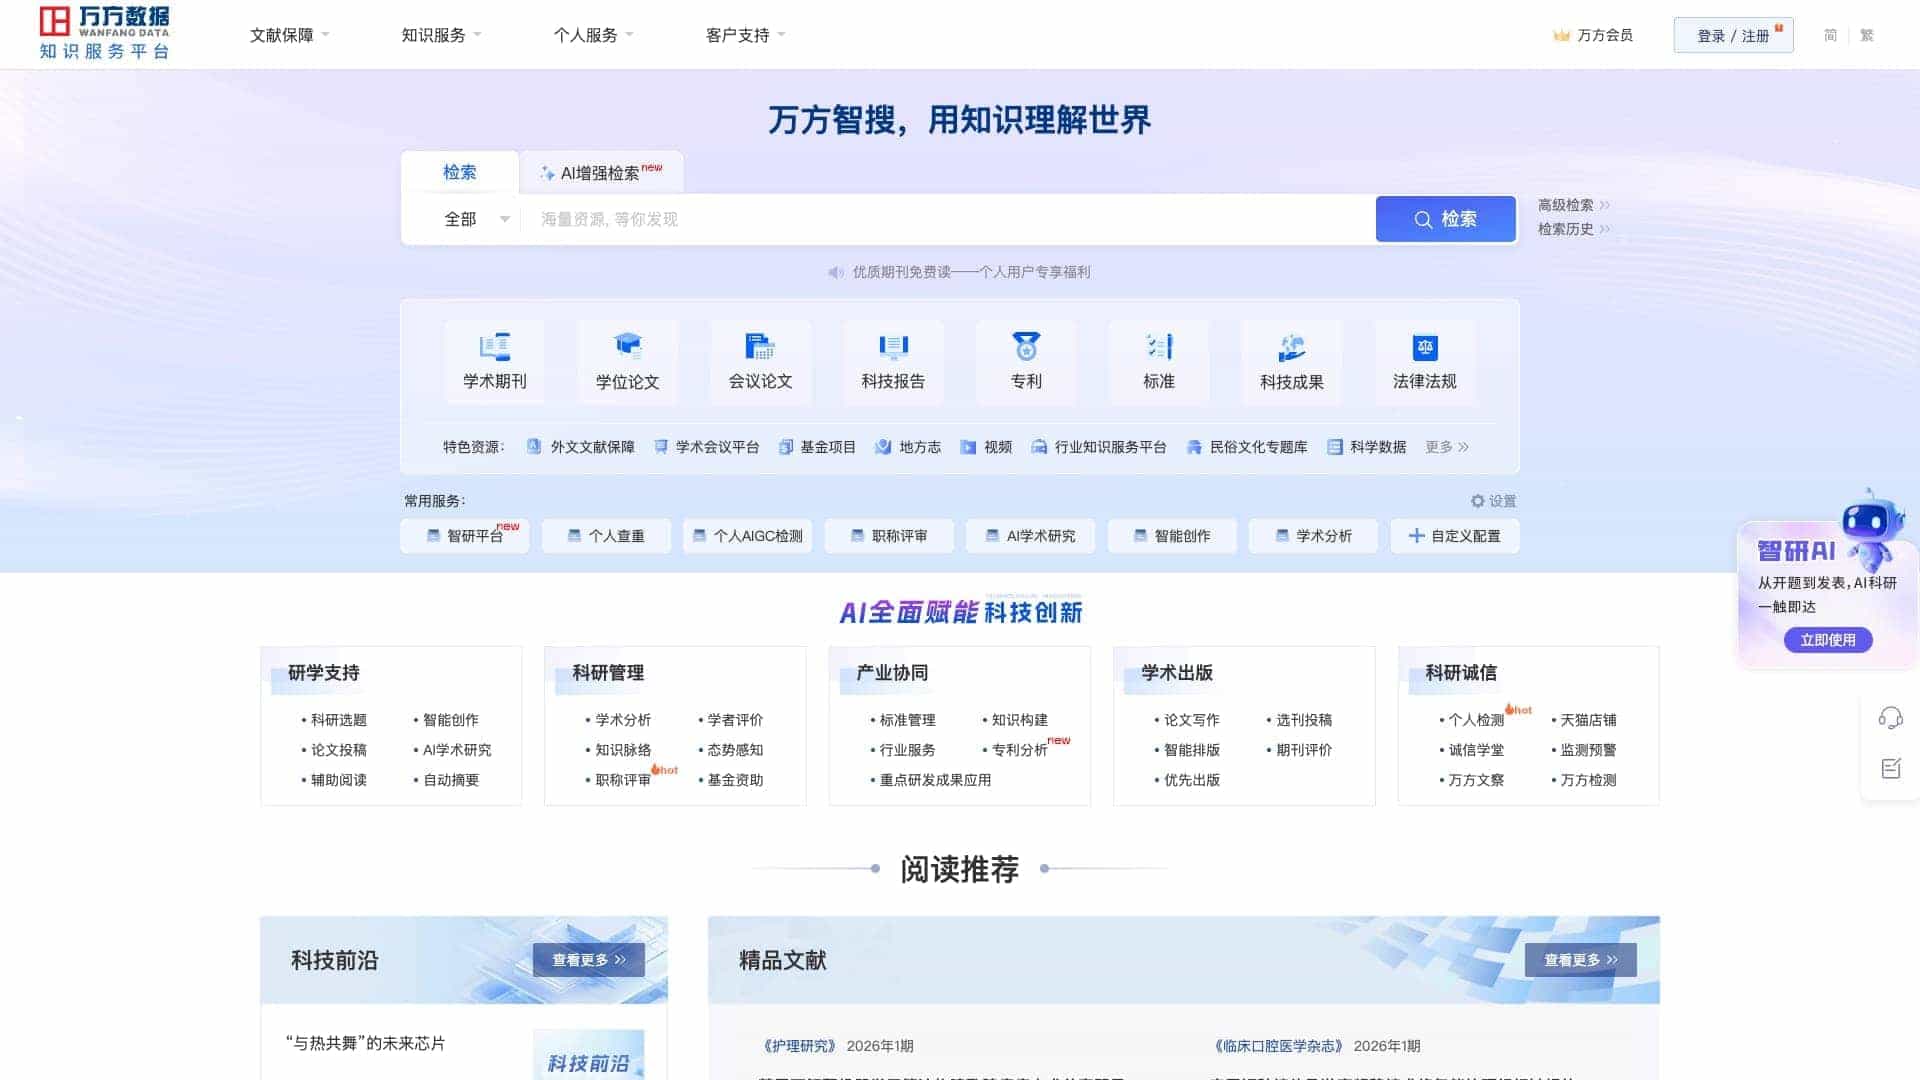Open AI学术研究 service shortcut
Viewport: 1920px width, 1080px height.
click(x=1030, y=536)
